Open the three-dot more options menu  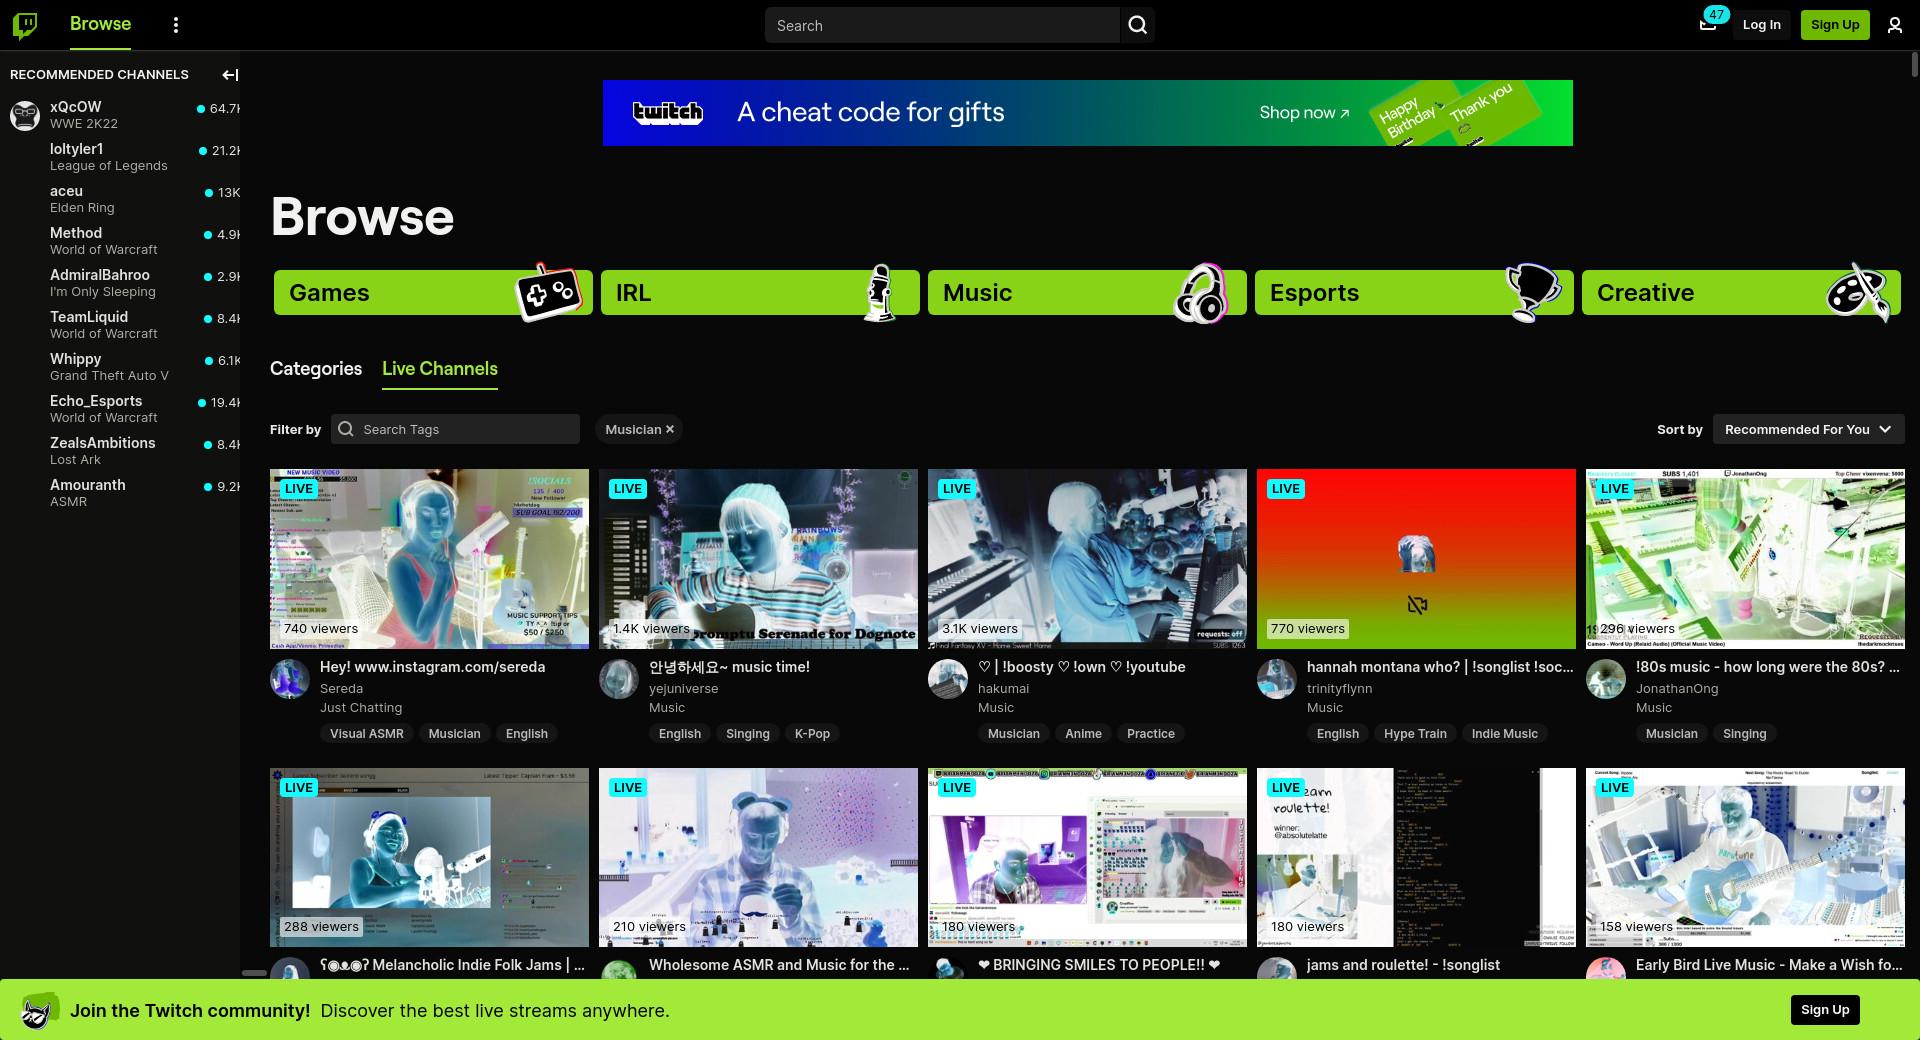176,25
